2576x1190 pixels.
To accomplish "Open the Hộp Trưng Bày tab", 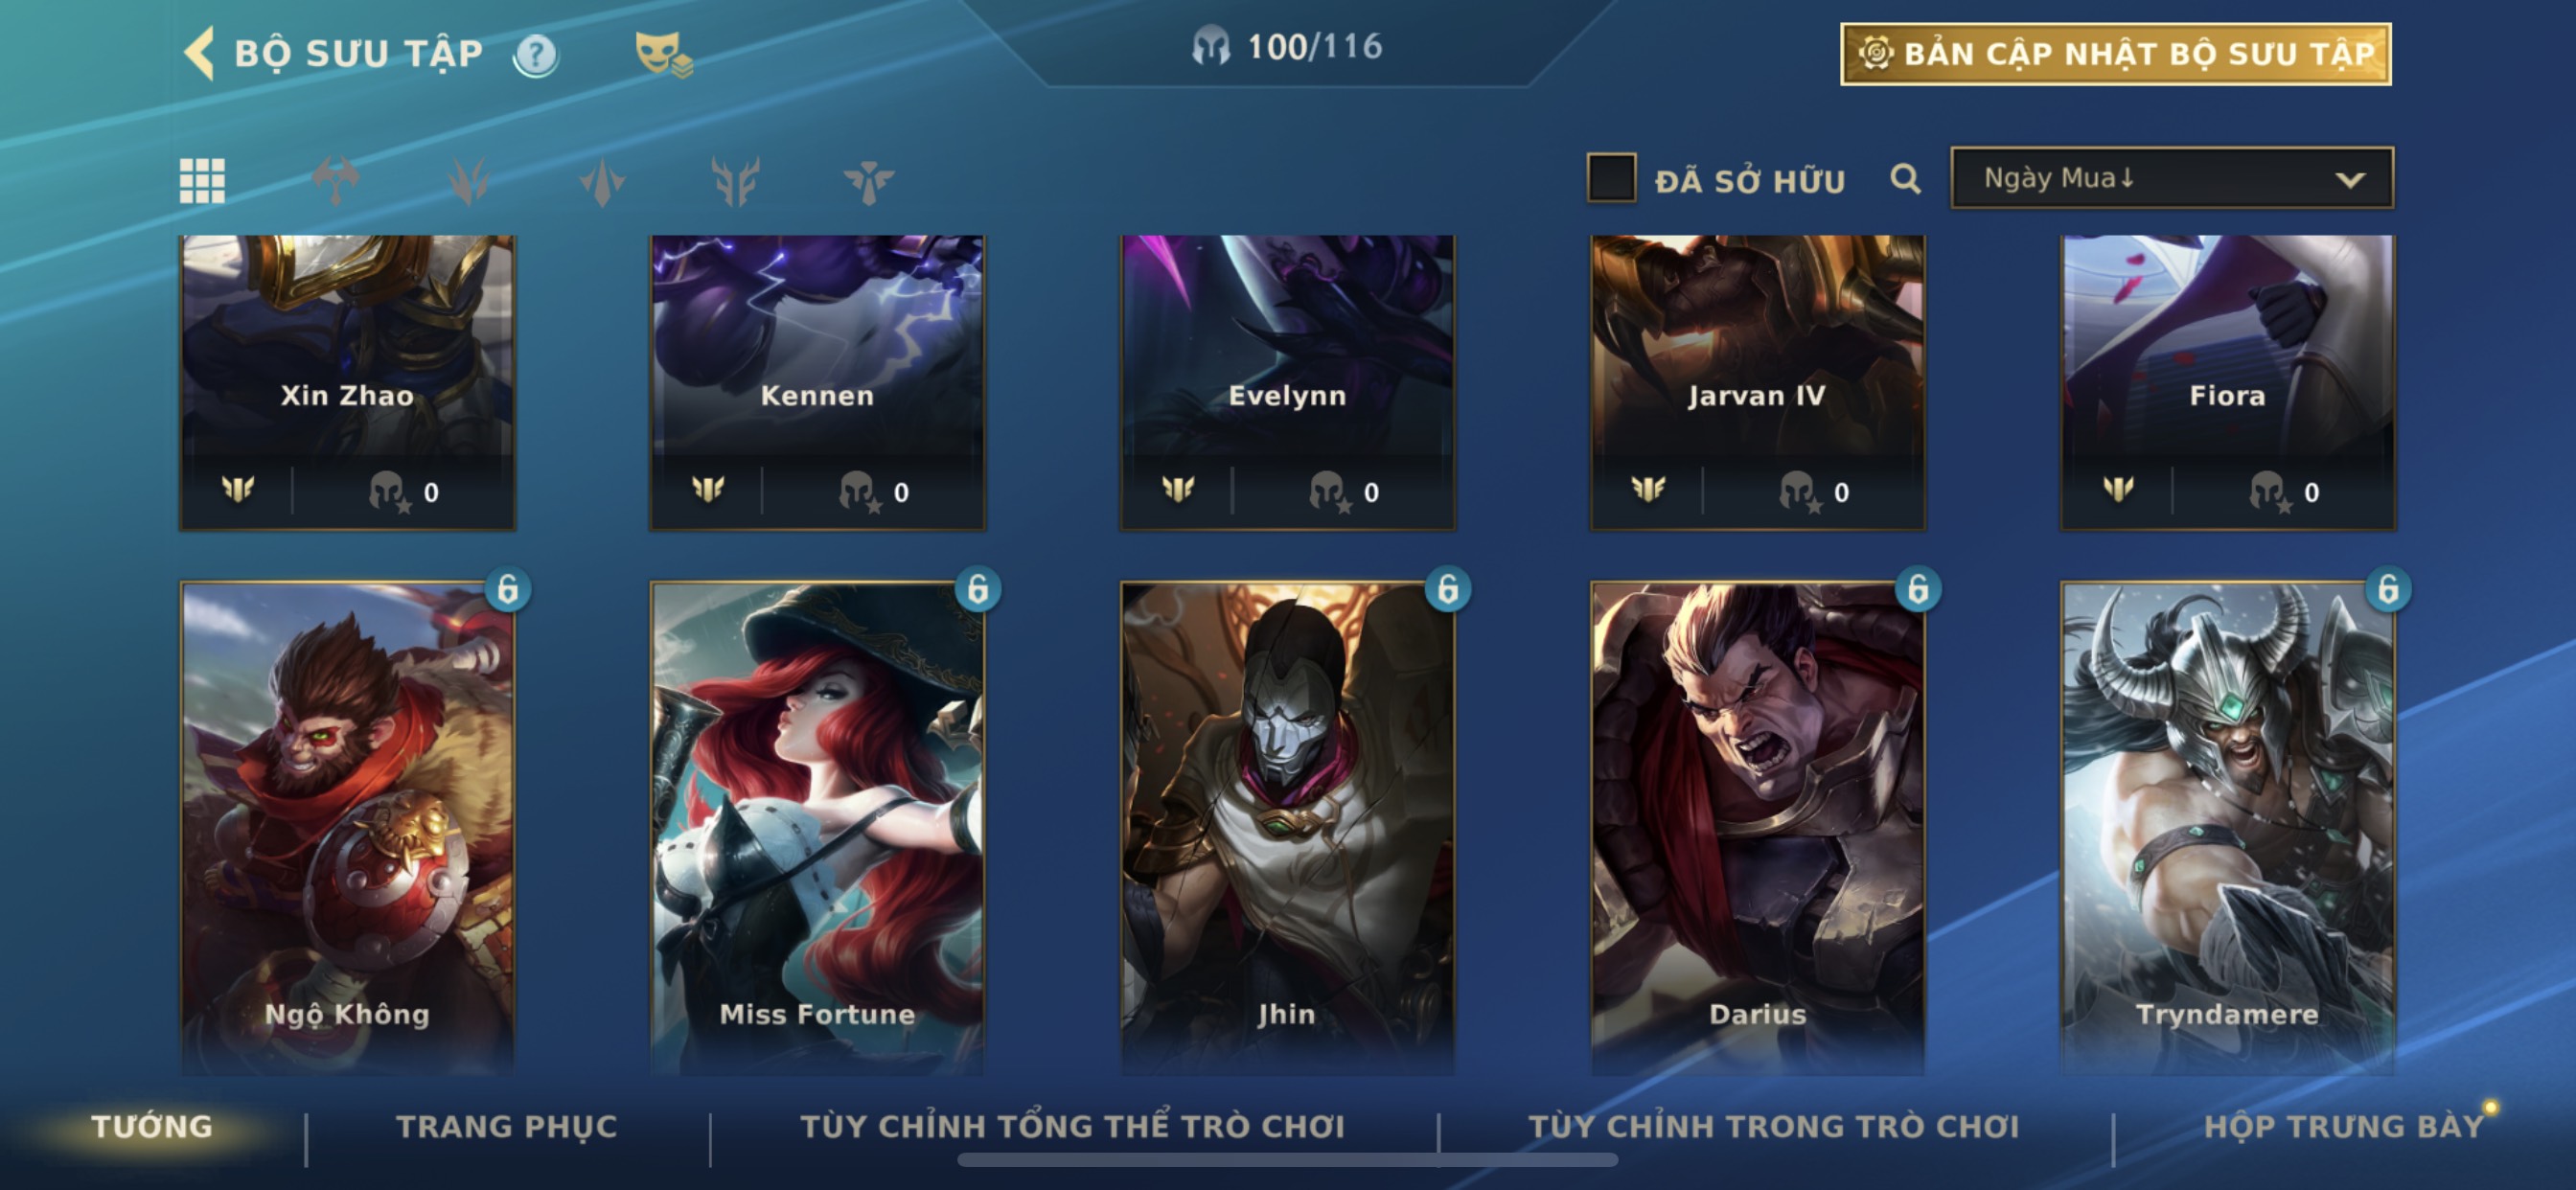I will [2343, 1126].
